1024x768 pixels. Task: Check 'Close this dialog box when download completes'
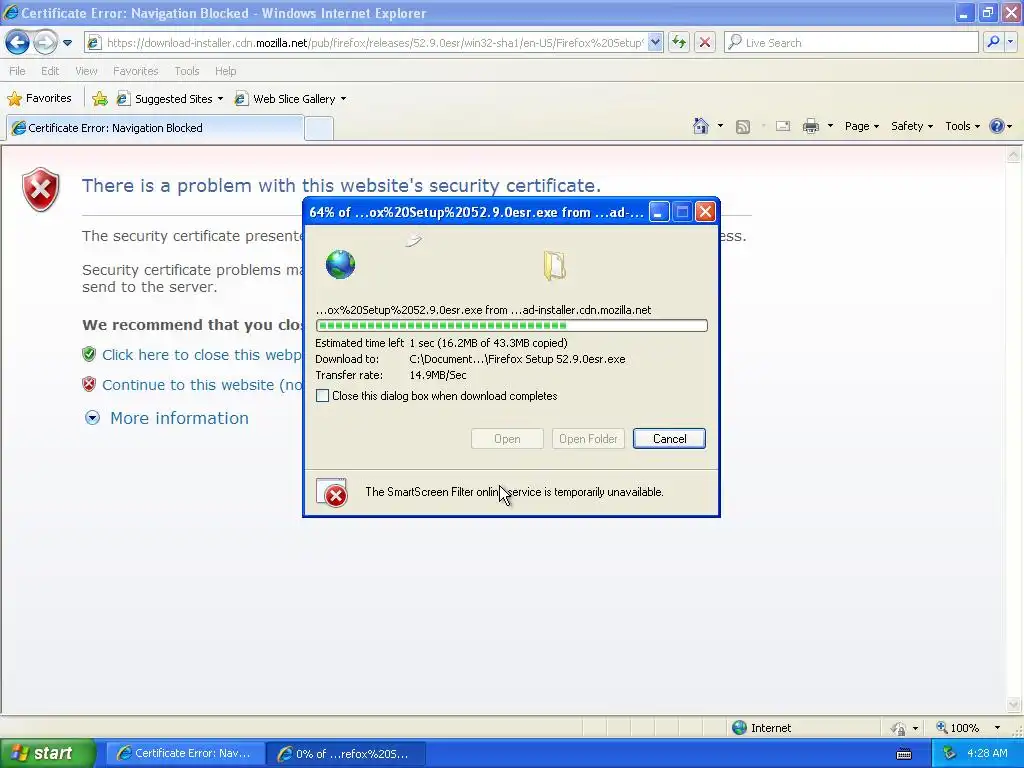pyautogui.click(x=323, y=396)
